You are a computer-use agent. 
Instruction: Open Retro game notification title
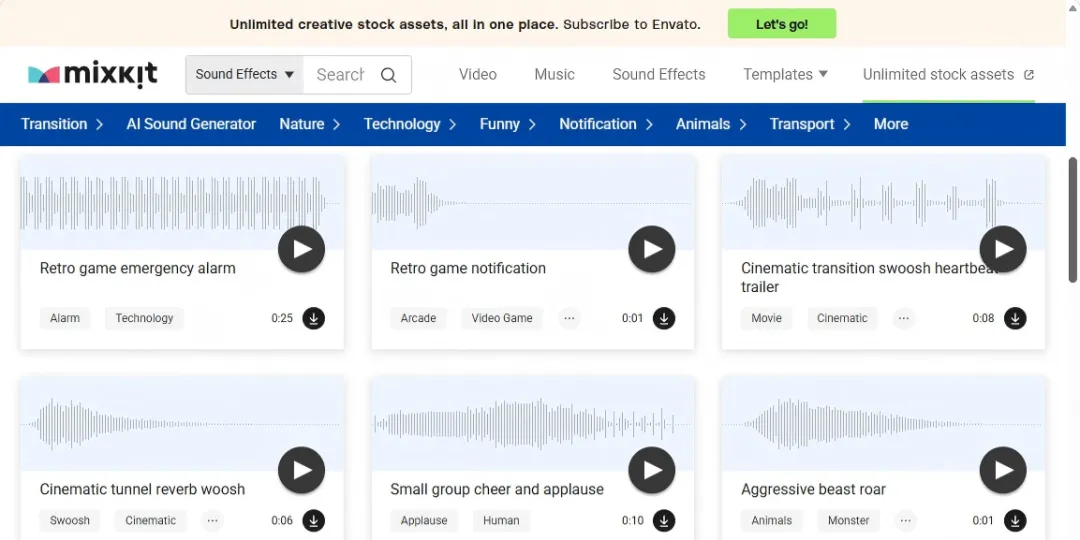pos(468,269)
